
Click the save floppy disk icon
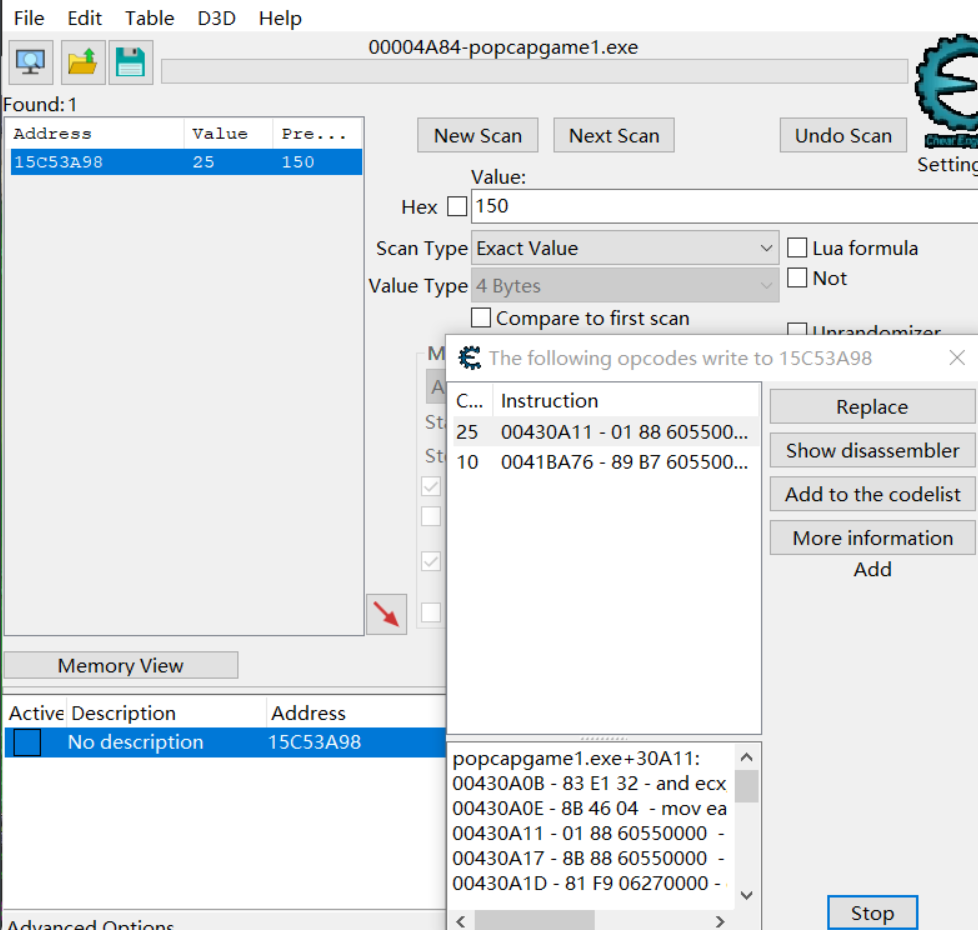pyautogui.click(x=130, y=62)
